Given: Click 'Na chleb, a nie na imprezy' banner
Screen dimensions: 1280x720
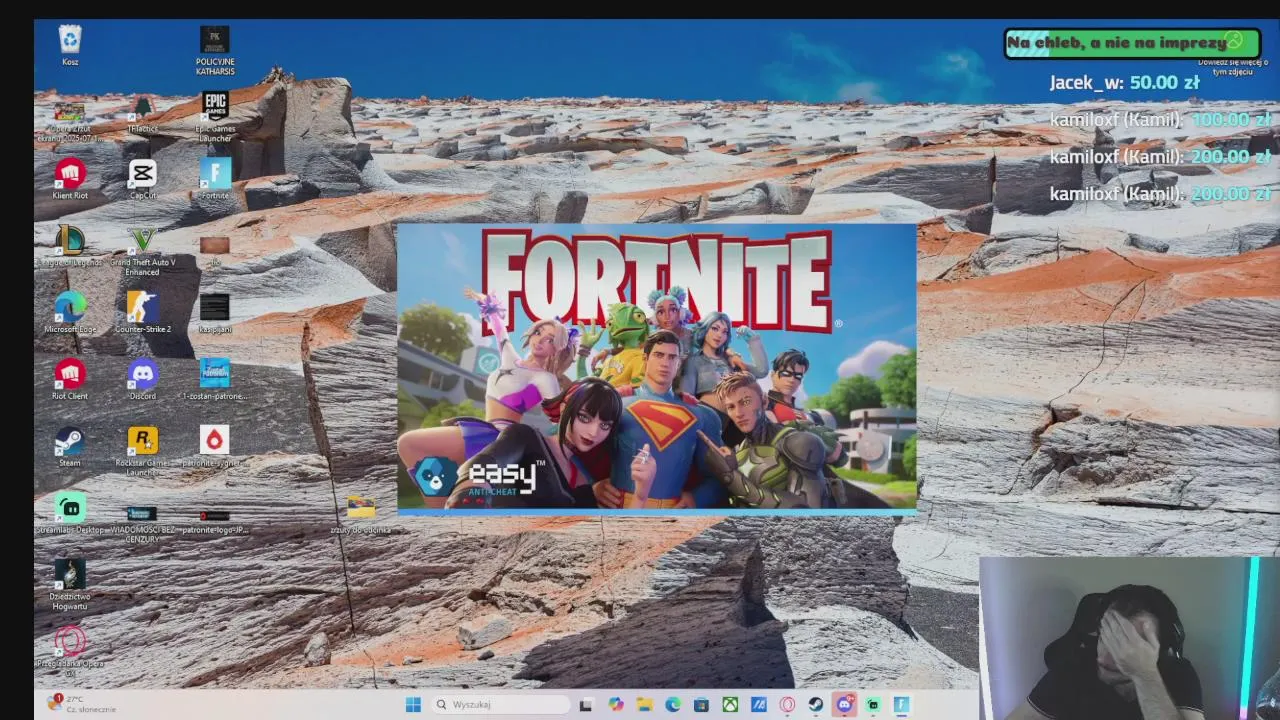Looking at the screenshot, I should click(1132, 43).
